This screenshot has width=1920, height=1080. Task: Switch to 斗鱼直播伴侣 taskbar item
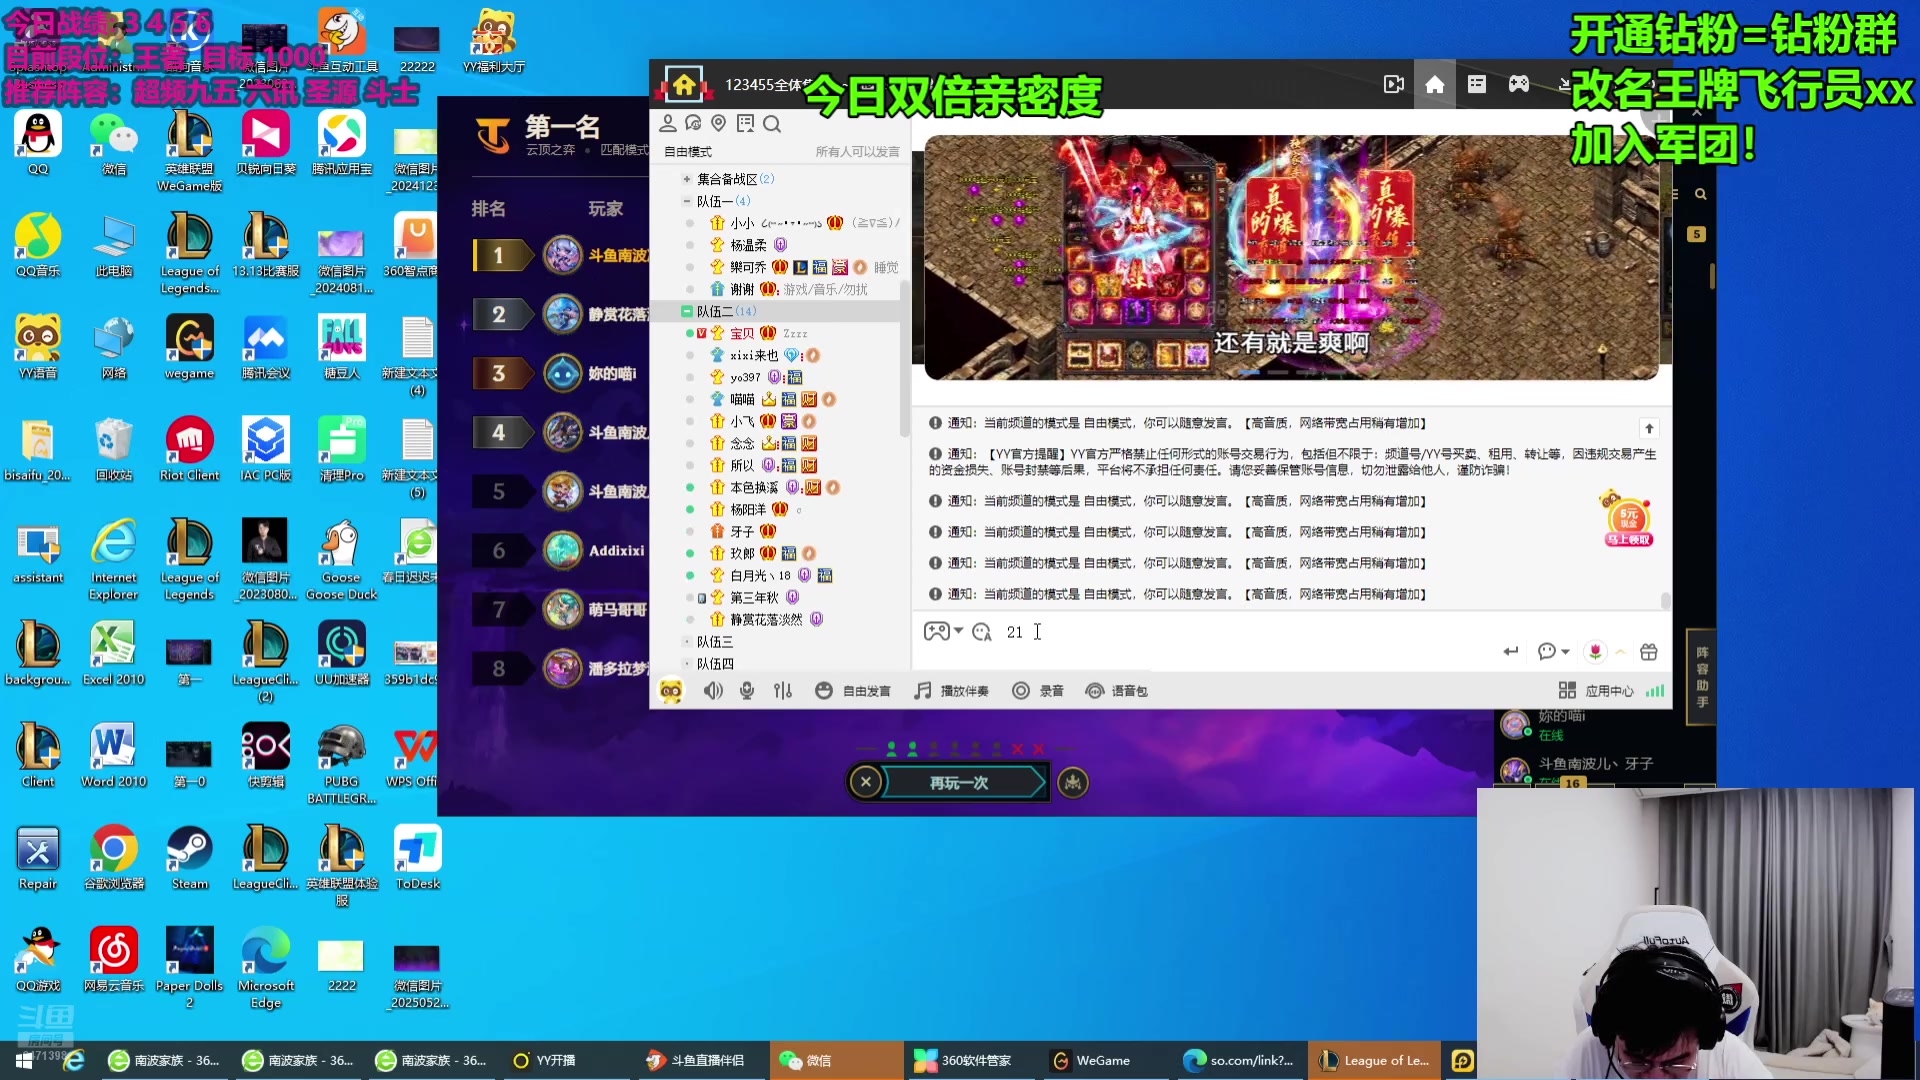(696, 1060)
